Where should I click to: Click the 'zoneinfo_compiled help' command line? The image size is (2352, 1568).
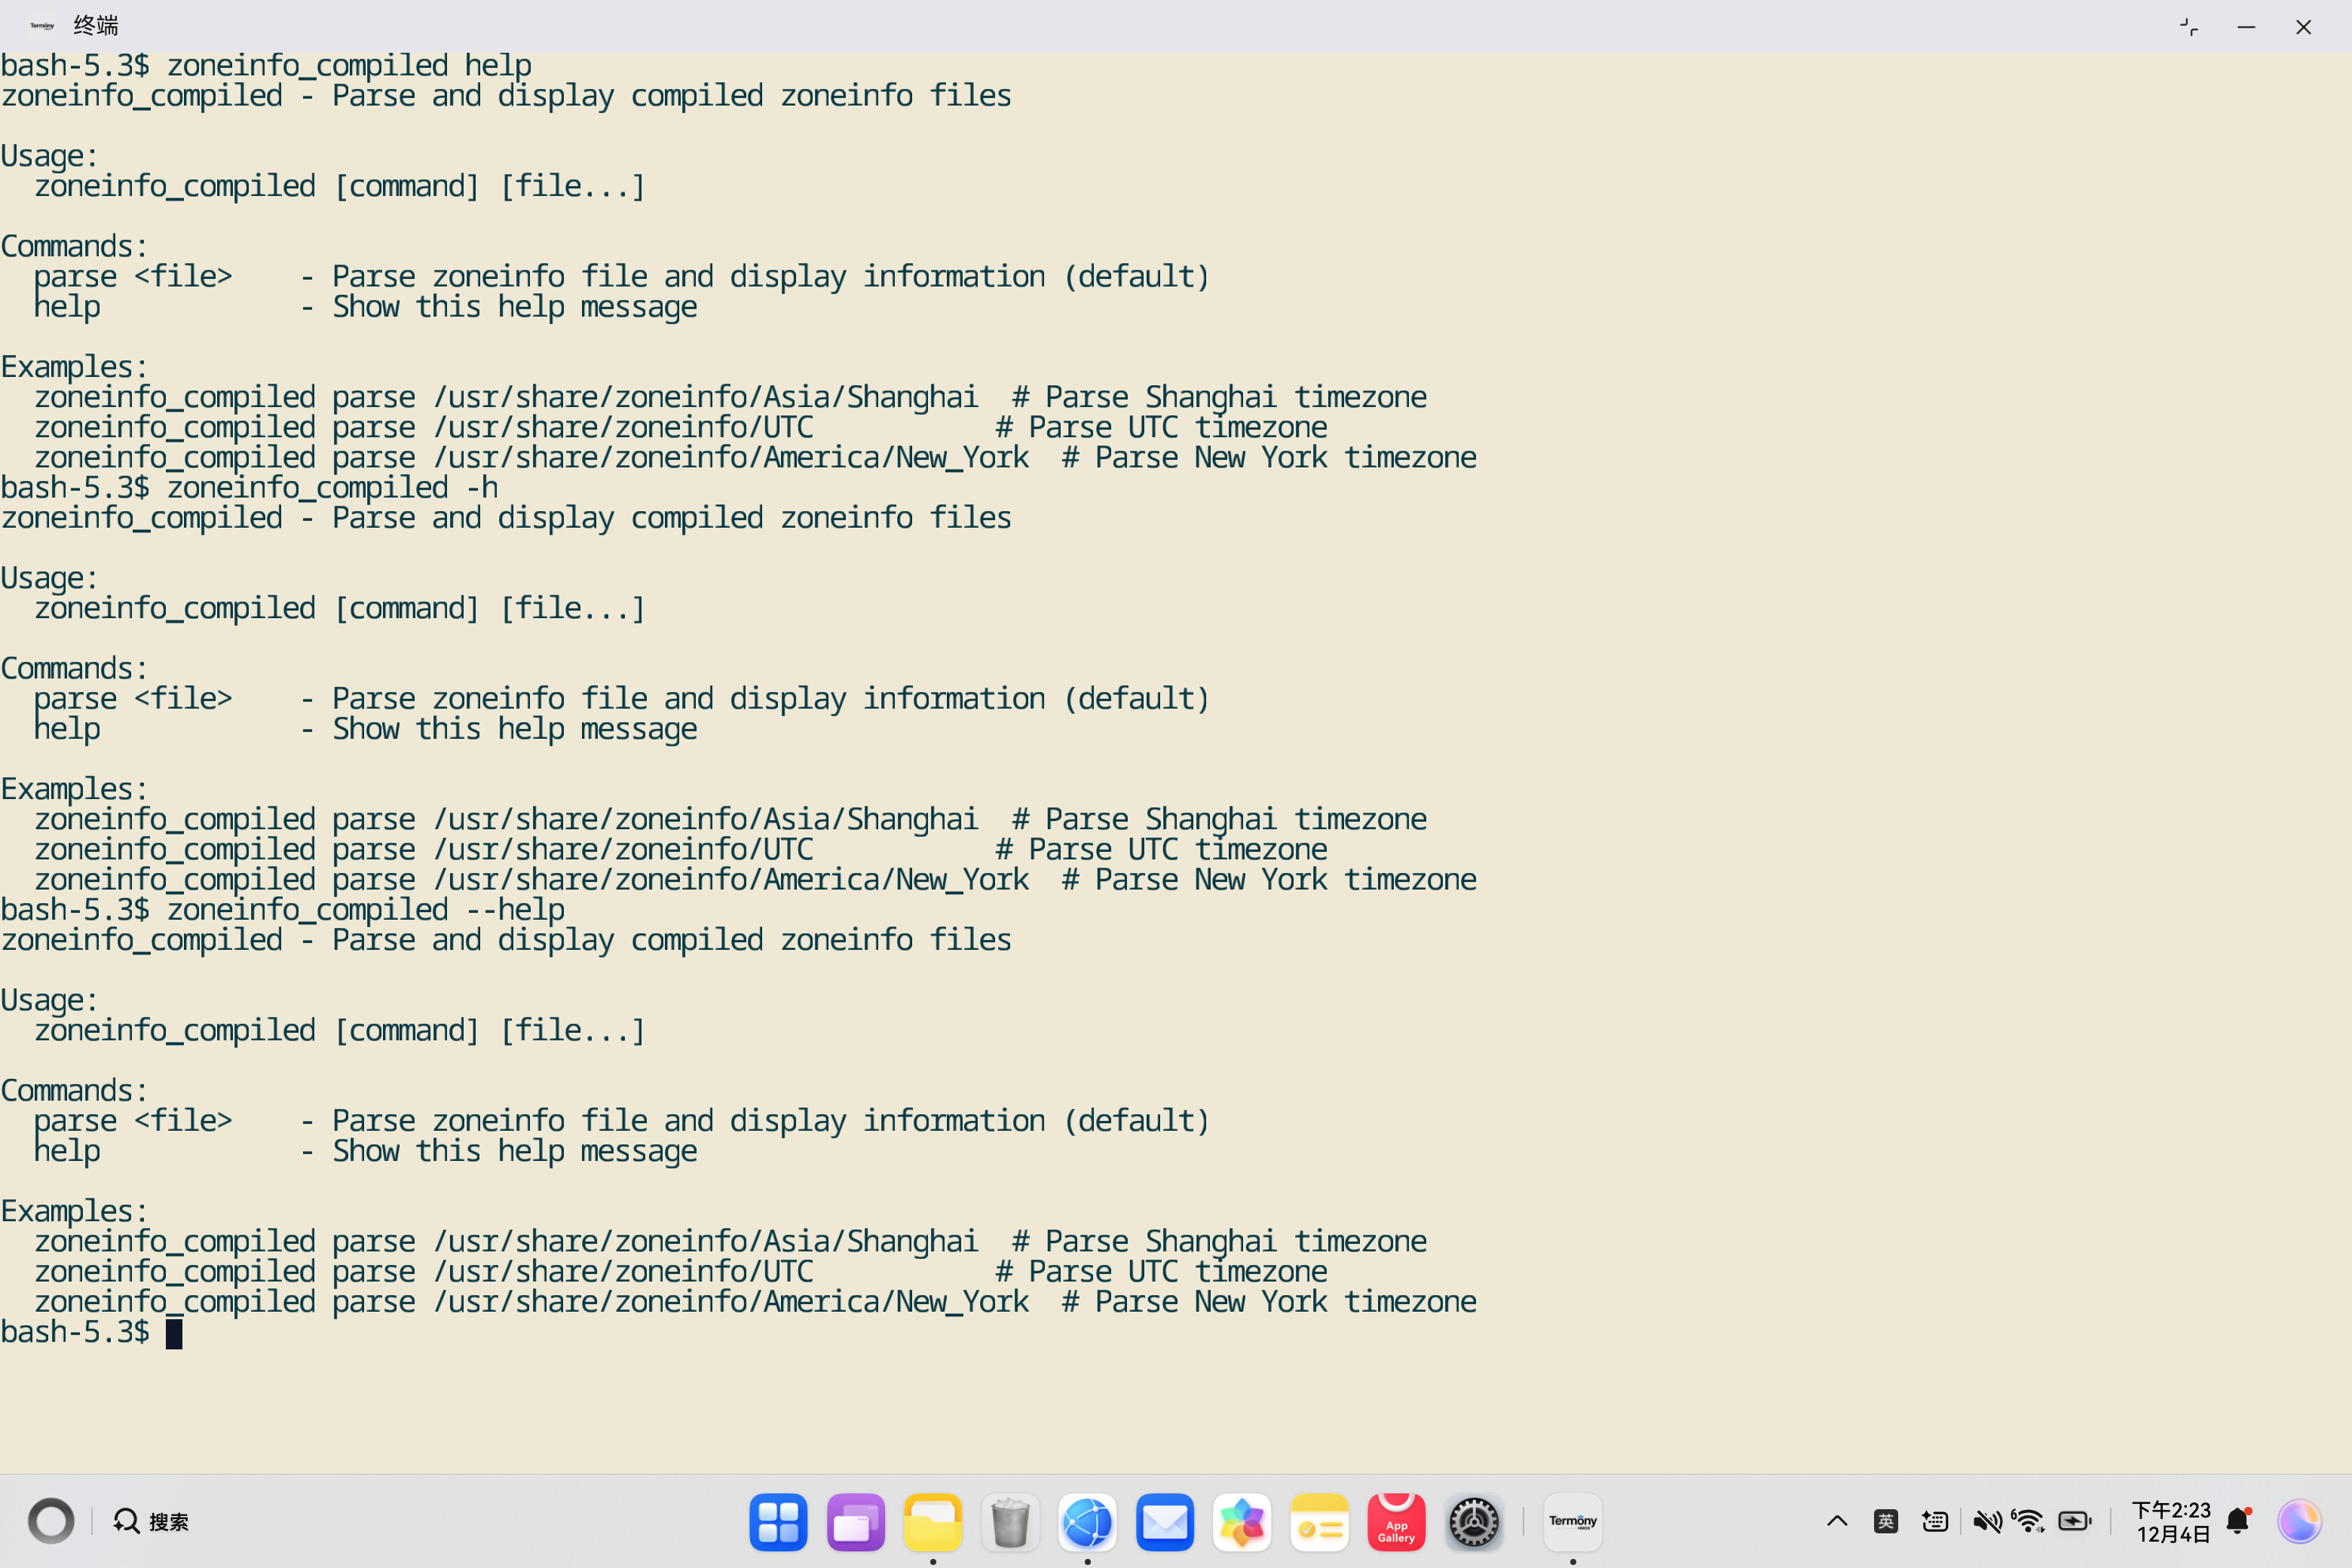tap(266, 66)
